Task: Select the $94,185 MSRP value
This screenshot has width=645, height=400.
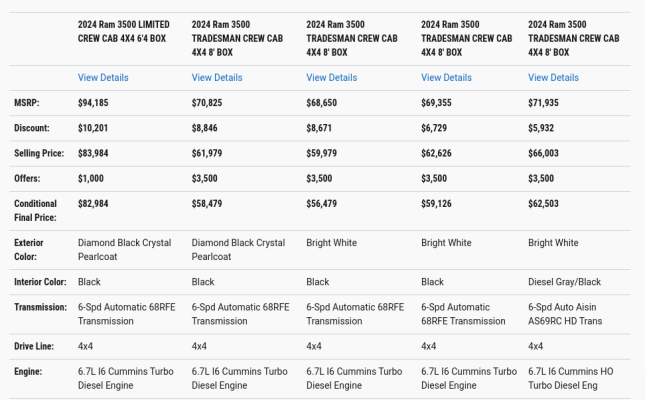Action: point(93,102)
